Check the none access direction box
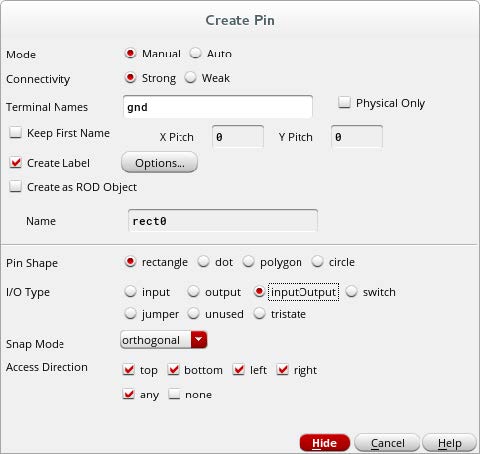 point(174,394)
